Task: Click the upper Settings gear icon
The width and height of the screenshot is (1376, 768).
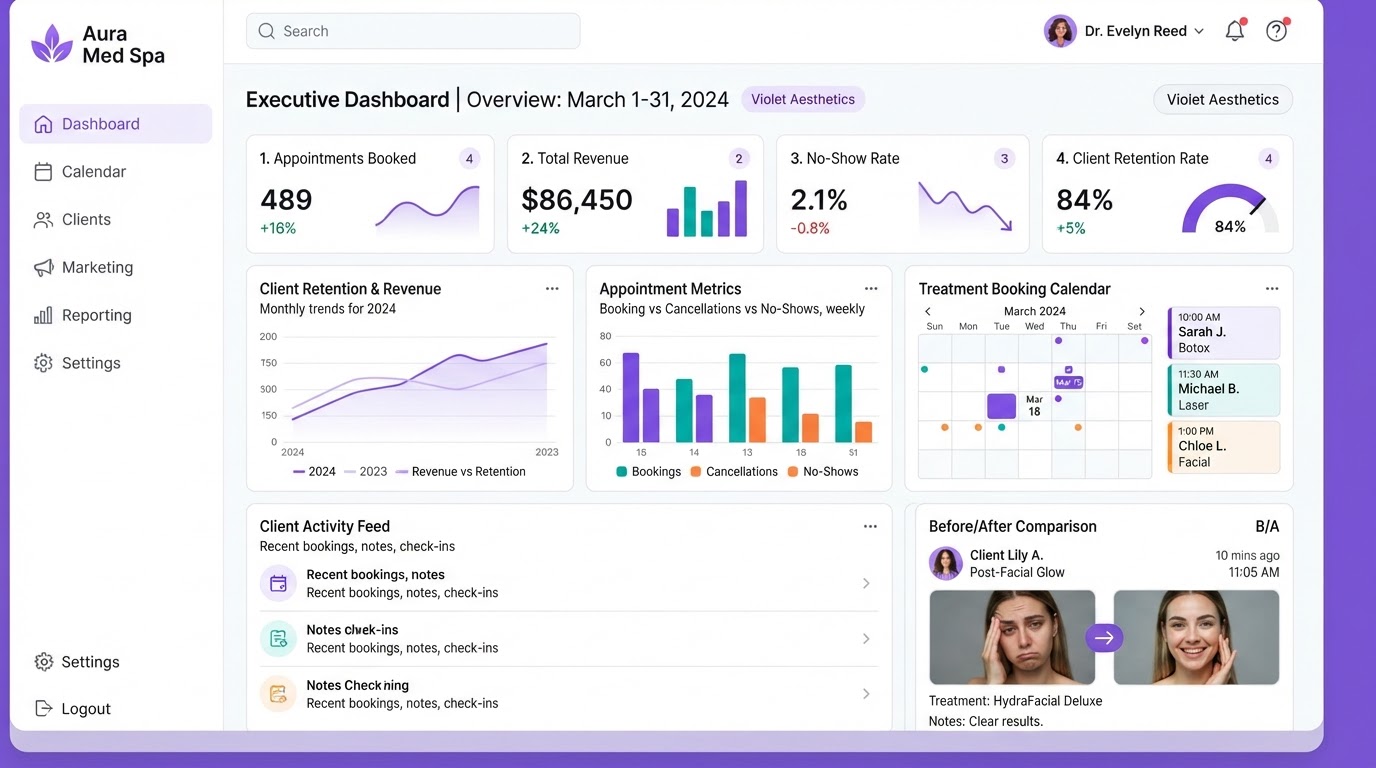Action: 43,363
